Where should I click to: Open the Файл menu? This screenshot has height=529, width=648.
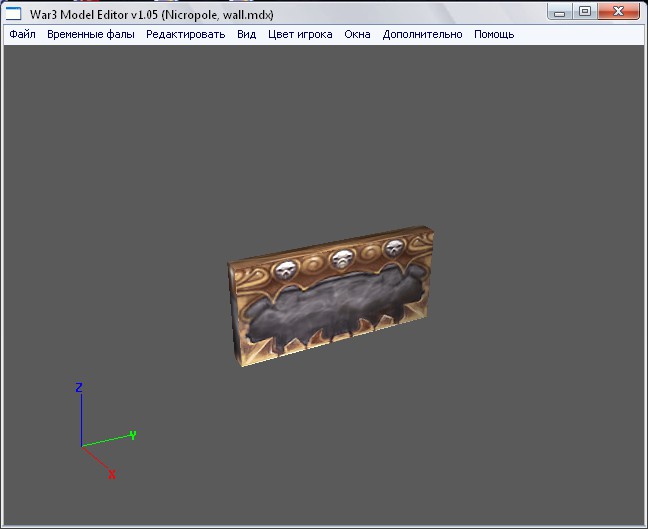coord(22,34)
